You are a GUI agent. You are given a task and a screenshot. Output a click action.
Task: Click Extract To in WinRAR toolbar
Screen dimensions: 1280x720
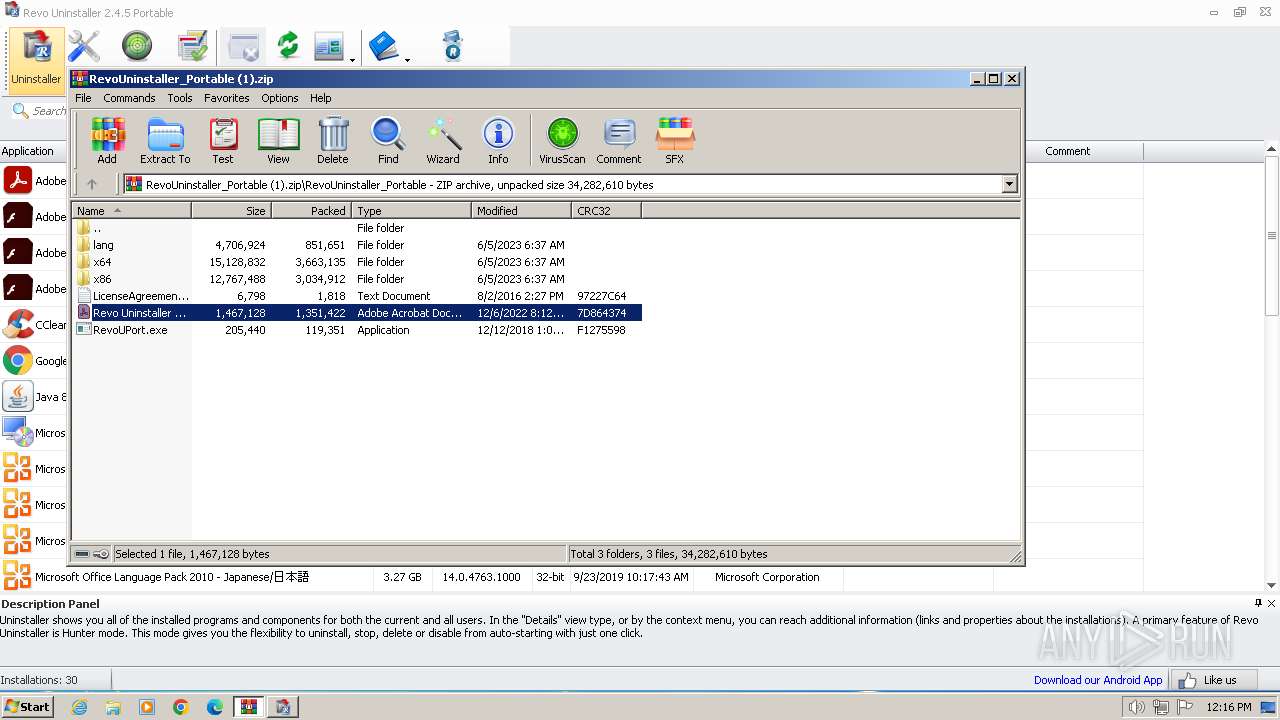click(165, 140)
